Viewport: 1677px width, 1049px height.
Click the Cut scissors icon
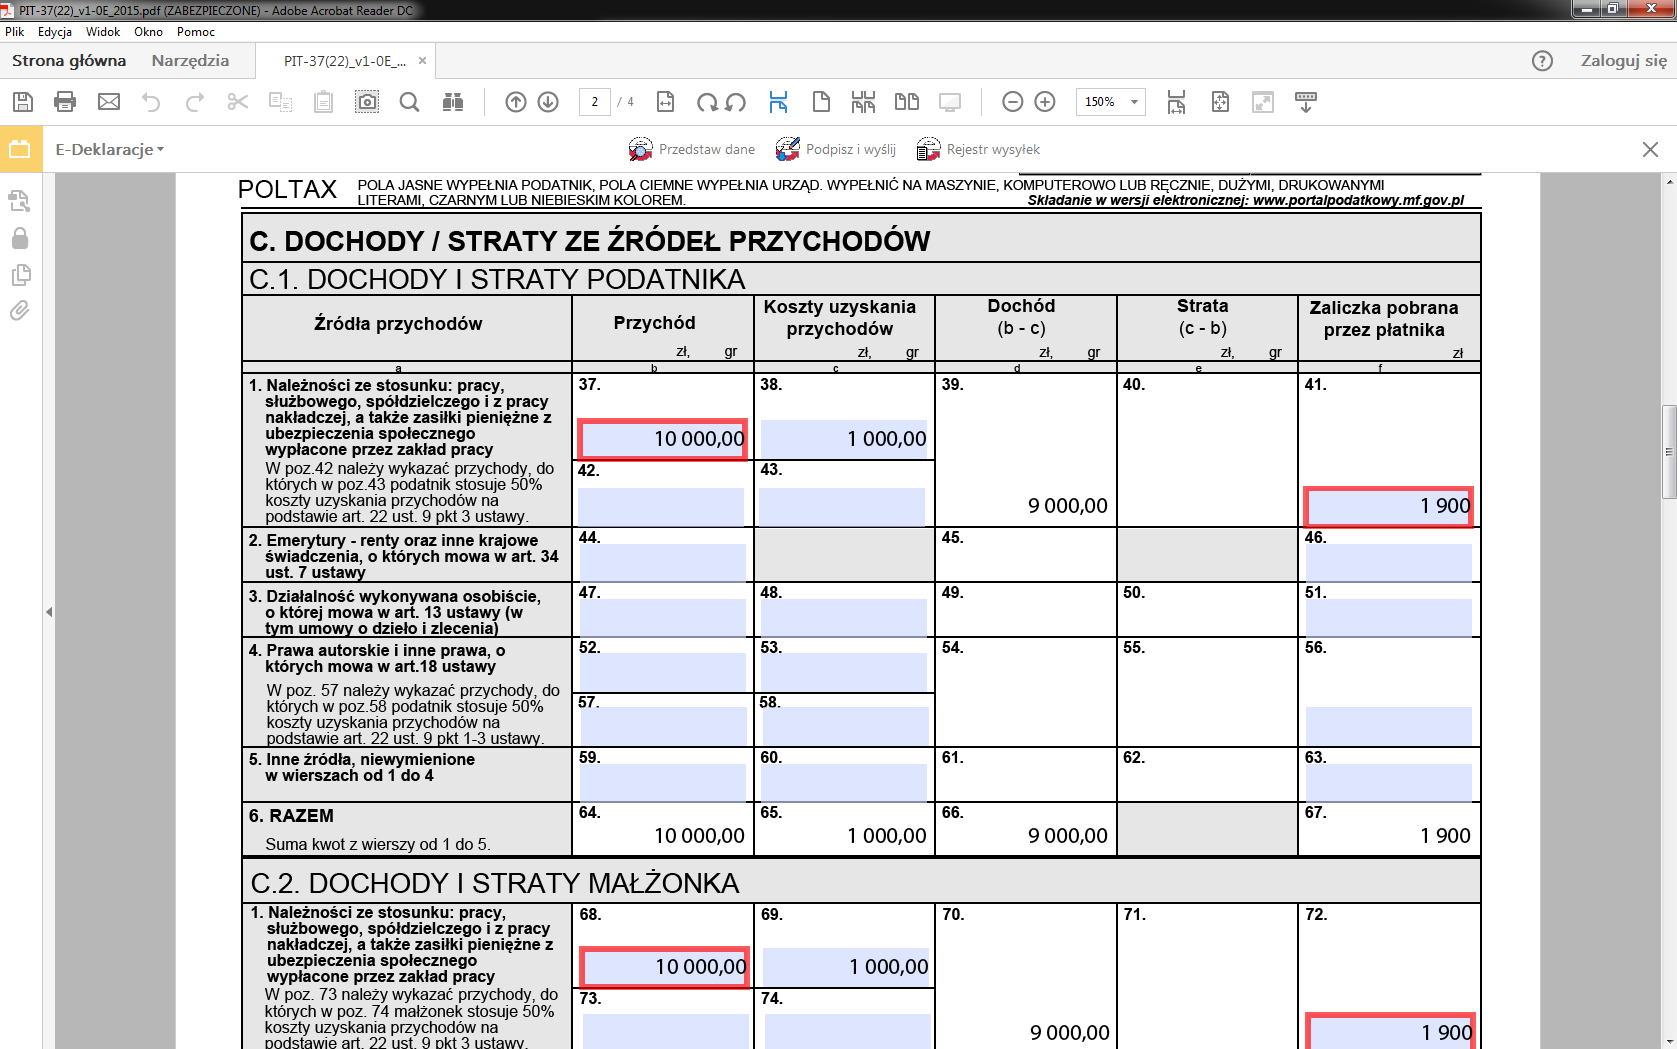pos(237,101)
